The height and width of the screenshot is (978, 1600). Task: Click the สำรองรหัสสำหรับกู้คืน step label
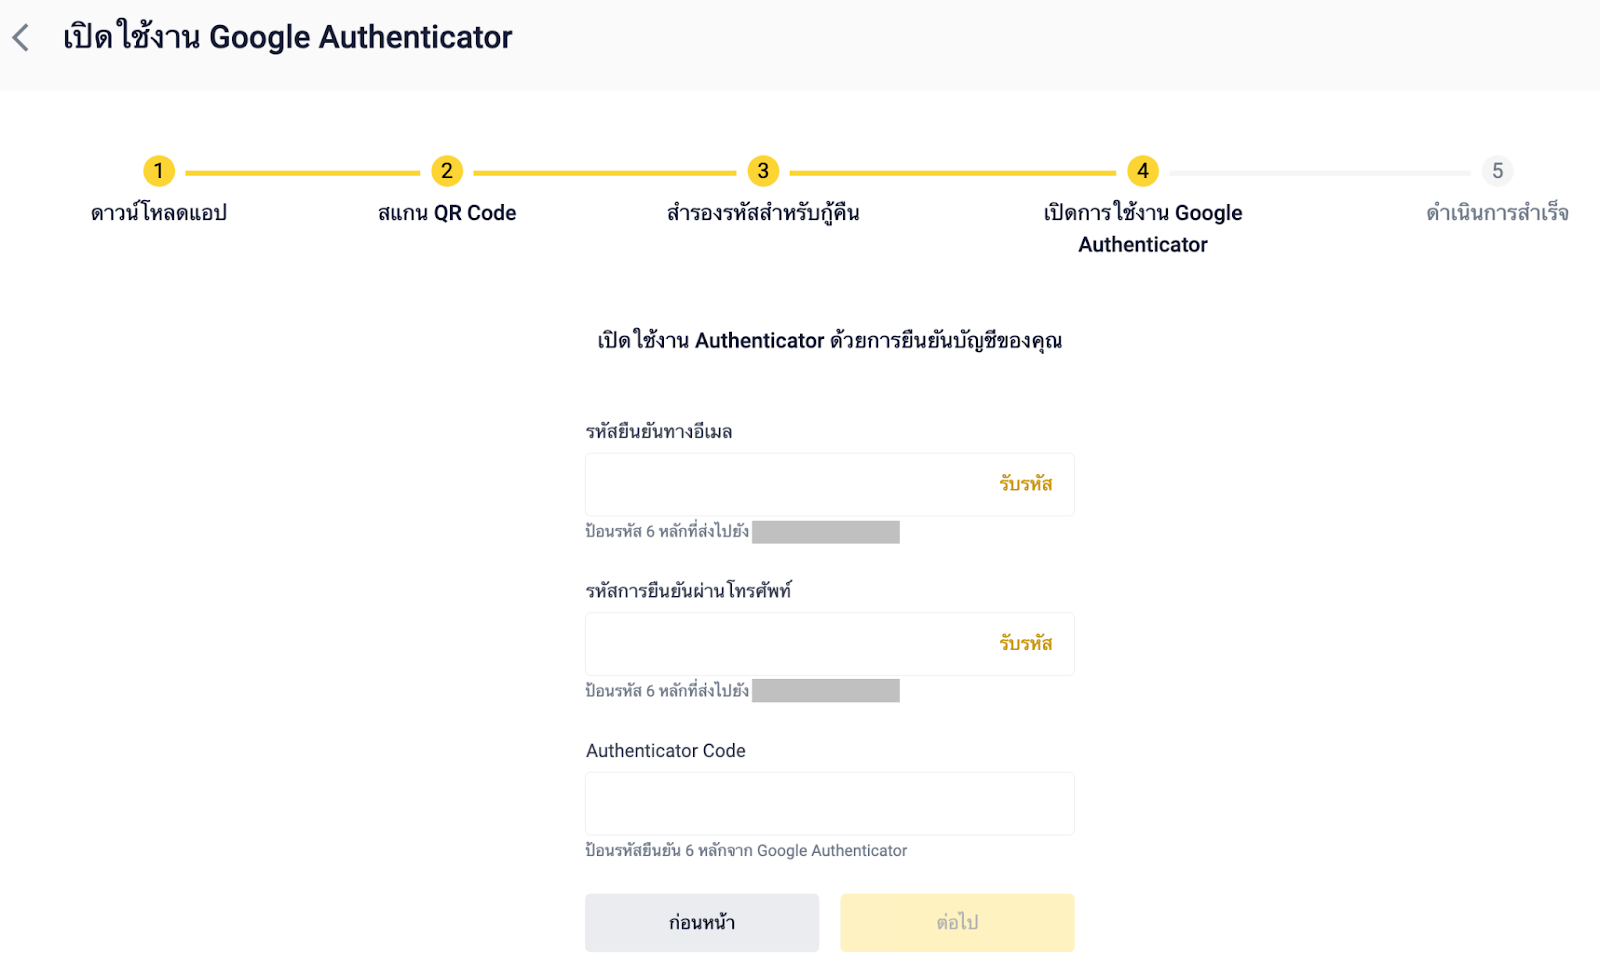coord(763,213)
